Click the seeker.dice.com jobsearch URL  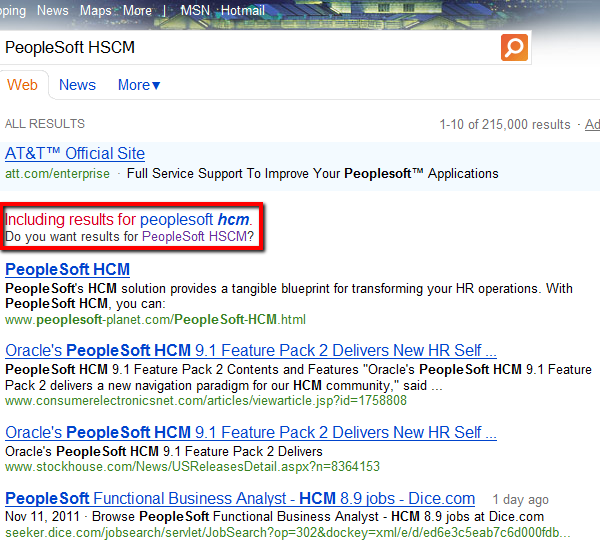pos(288,532)
